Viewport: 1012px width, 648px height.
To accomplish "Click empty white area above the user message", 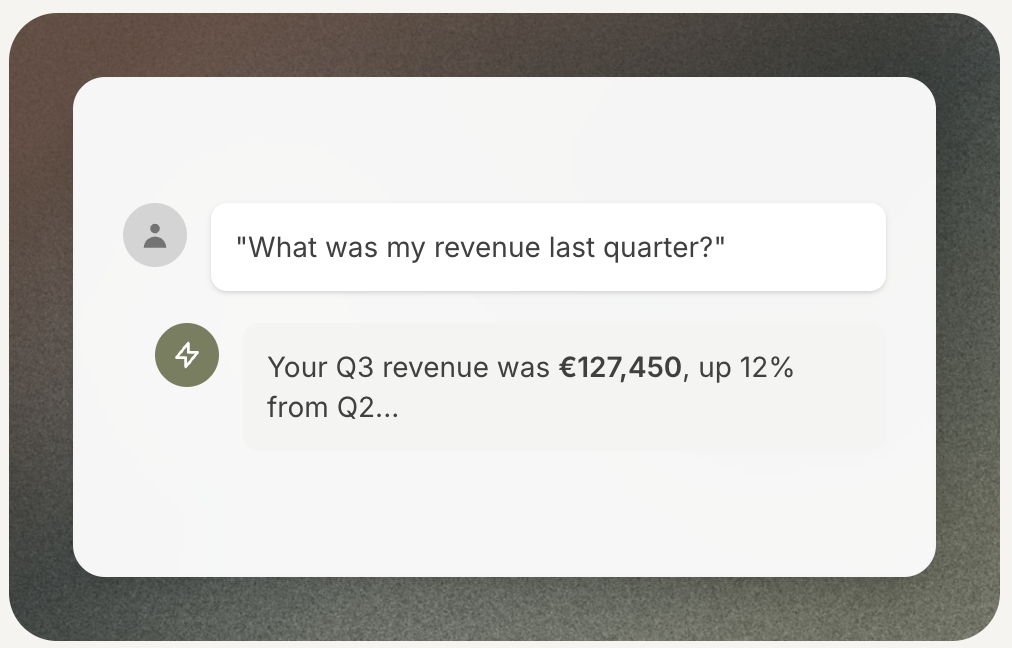I will [x=504, y=140].
